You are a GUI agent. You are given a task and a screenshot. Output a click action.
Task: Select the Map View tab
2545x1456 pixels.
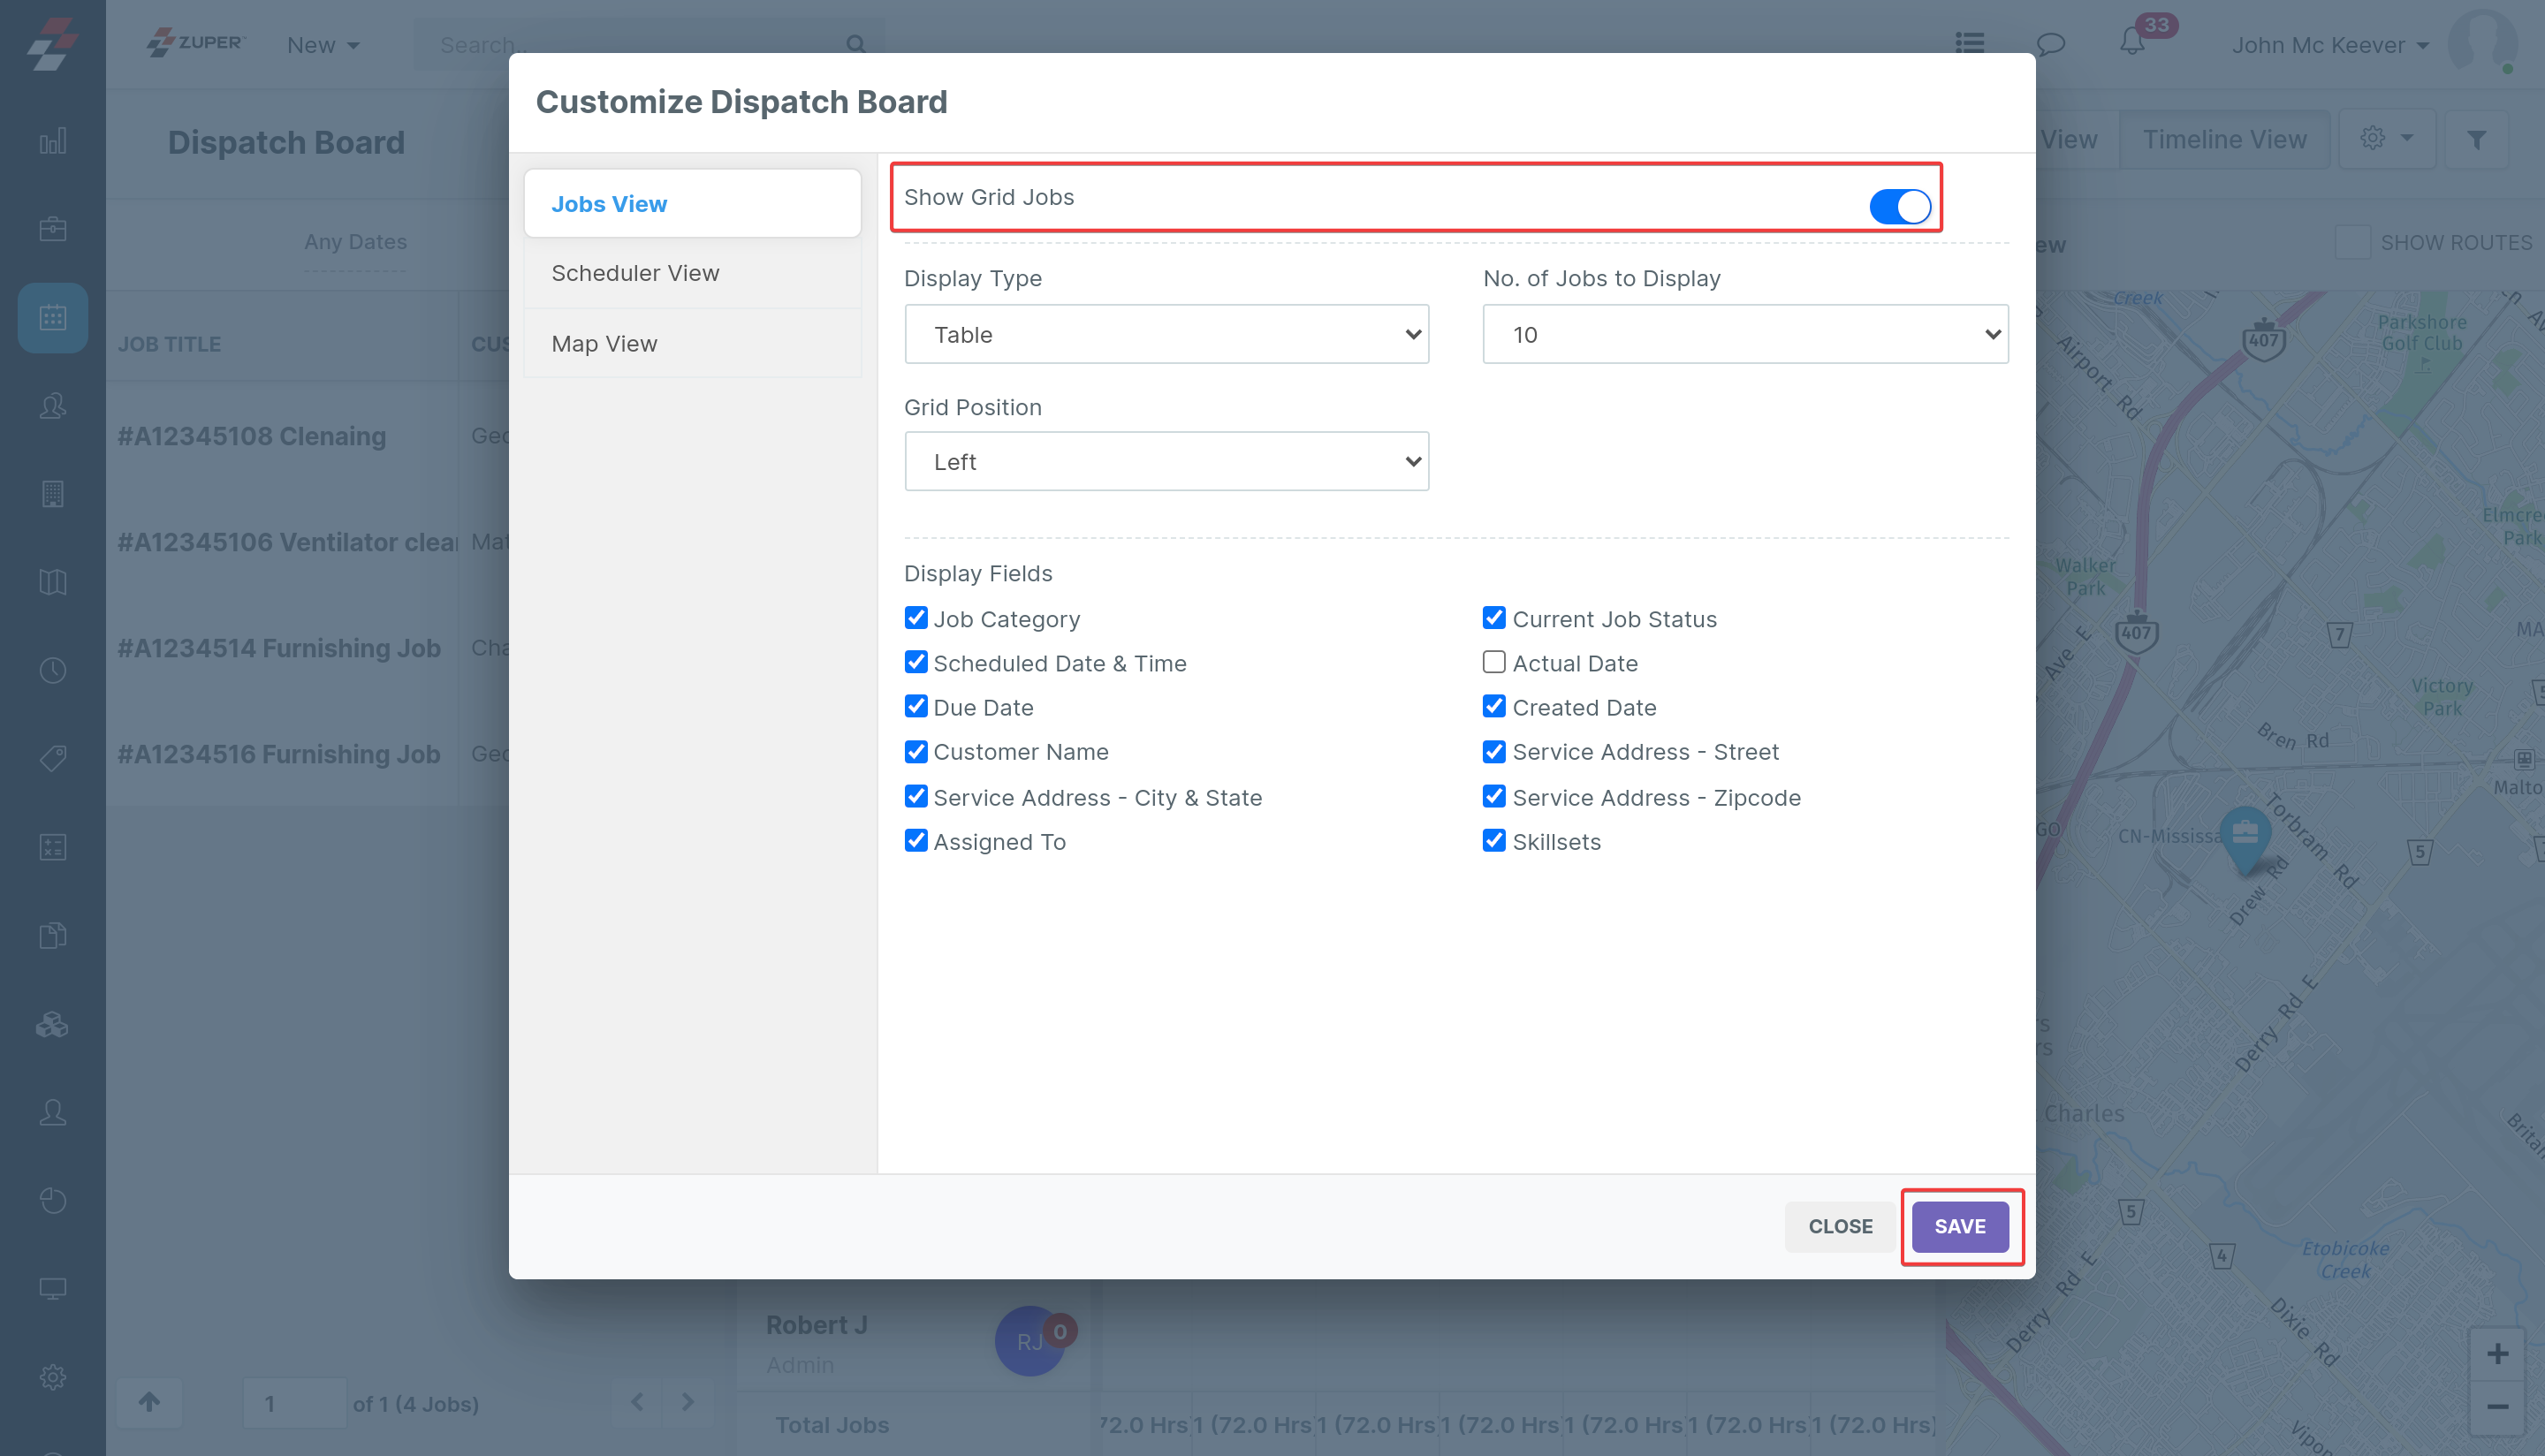(604, 343)
